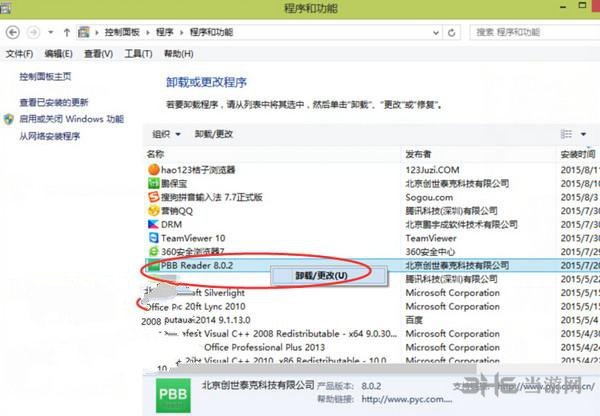Select the 鹏保宝 green icon
Image resolution: width=600 pixels, height=416 pixels.
pos(153,183)
